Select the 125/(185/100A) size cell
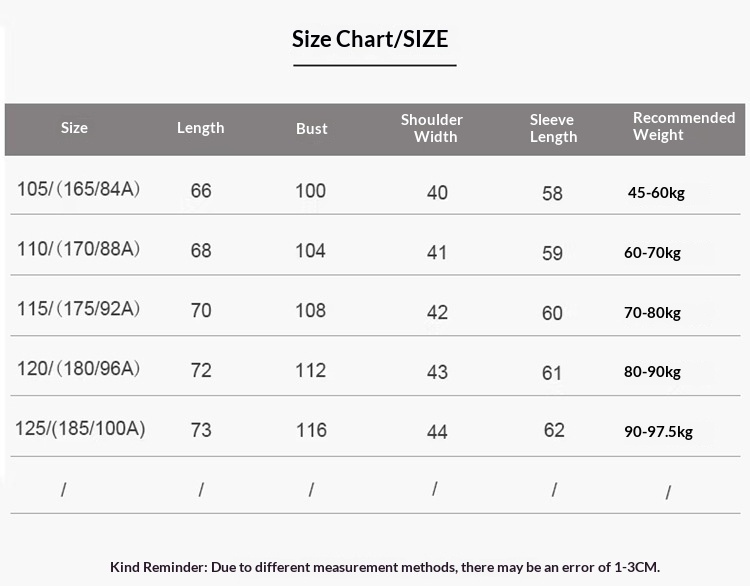 (x=80, y=429)
